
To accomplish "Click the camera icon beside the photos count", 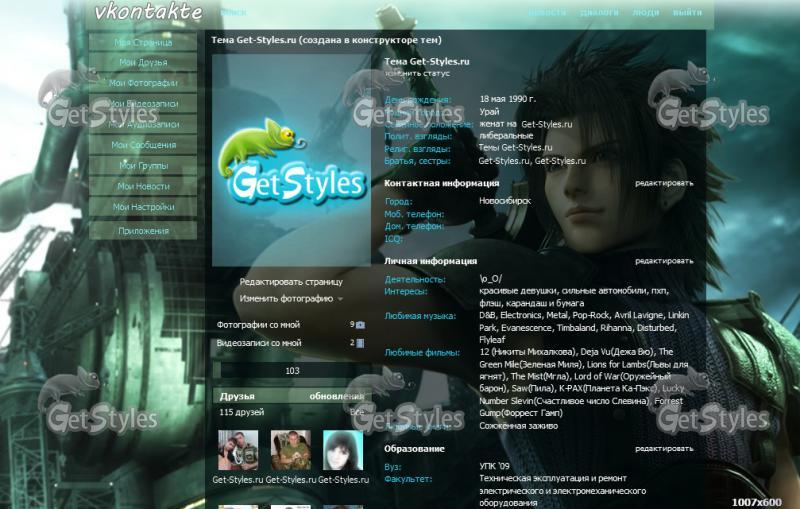I will click(361, 325).
